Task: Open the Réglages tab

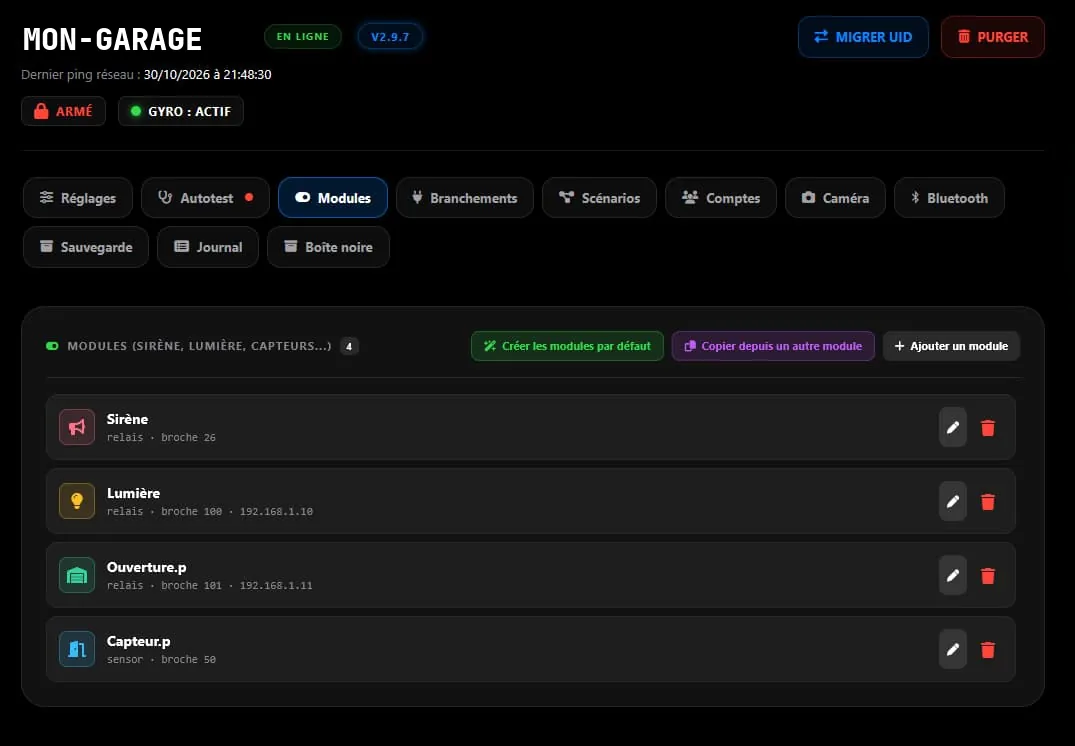Action: click(x=77, y=198)
